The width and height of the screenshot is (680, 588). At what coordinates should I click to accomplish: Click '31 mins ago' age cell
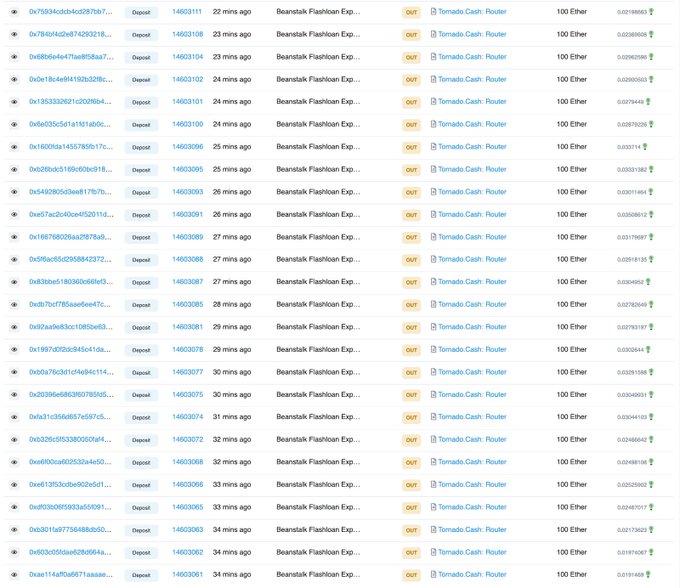232,417
